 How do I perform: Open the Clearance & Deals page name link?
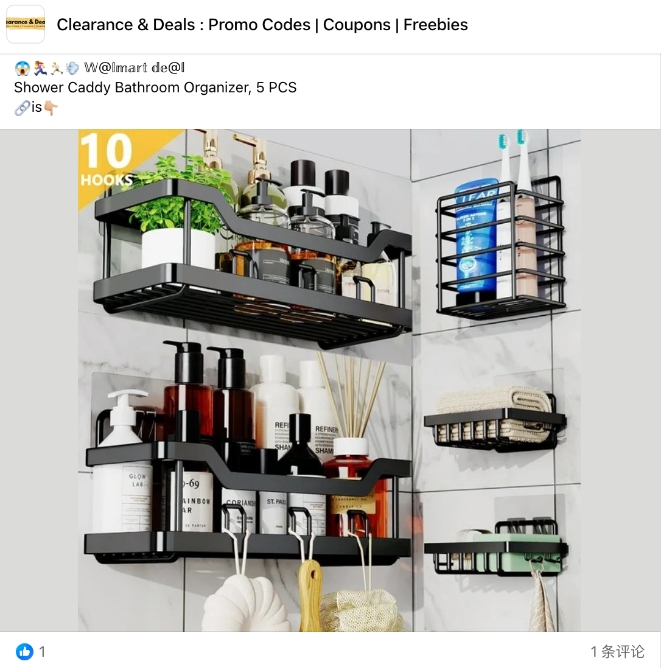click(262, 25)
